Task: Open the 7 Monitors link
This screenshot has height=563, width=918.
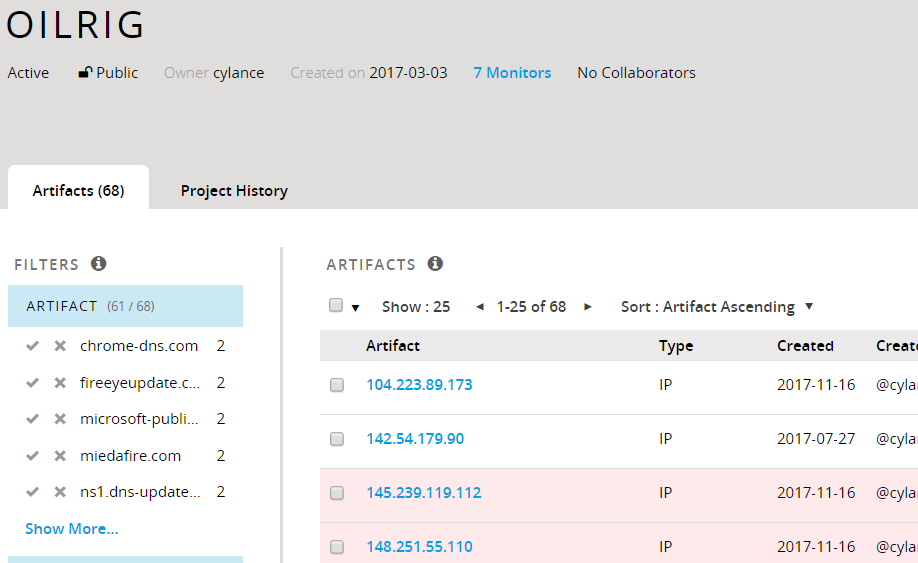Action: [512, 73]
